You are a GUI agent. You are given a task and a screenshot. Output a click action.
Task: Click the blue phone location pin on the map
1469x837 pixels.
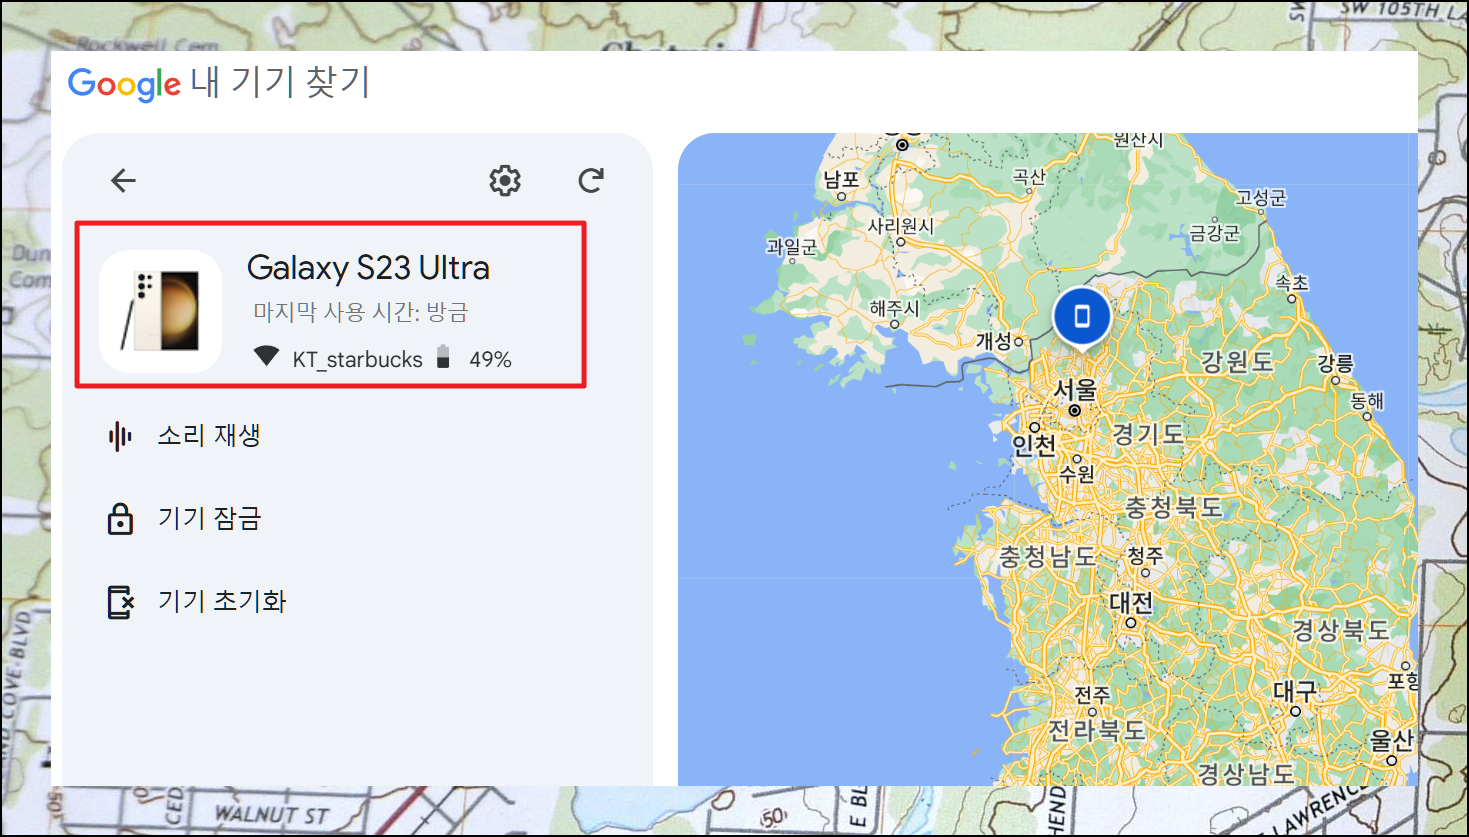point(1081,317)
